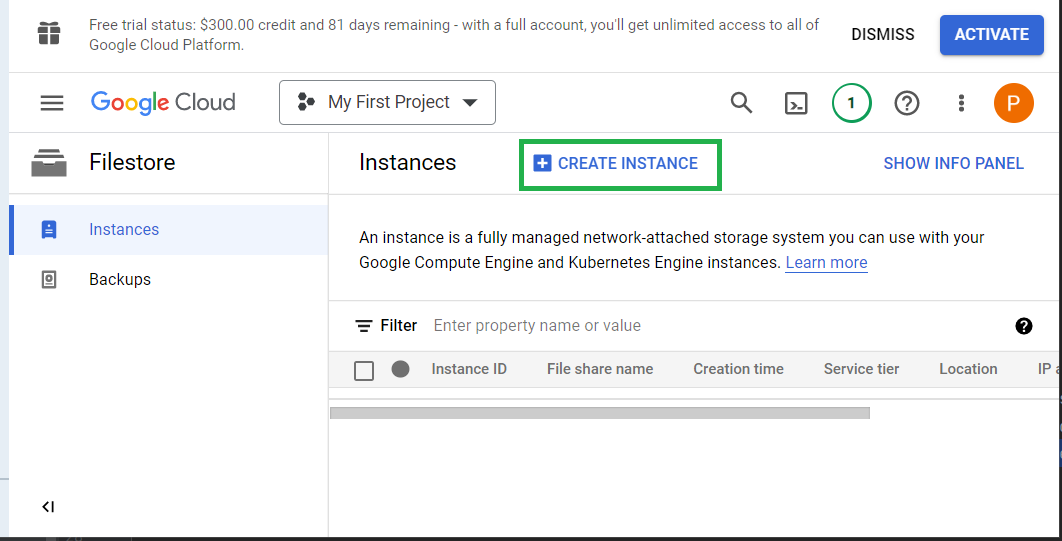Click the Instances page heading
Screen dimensions: 1062x541
(408, 163)
